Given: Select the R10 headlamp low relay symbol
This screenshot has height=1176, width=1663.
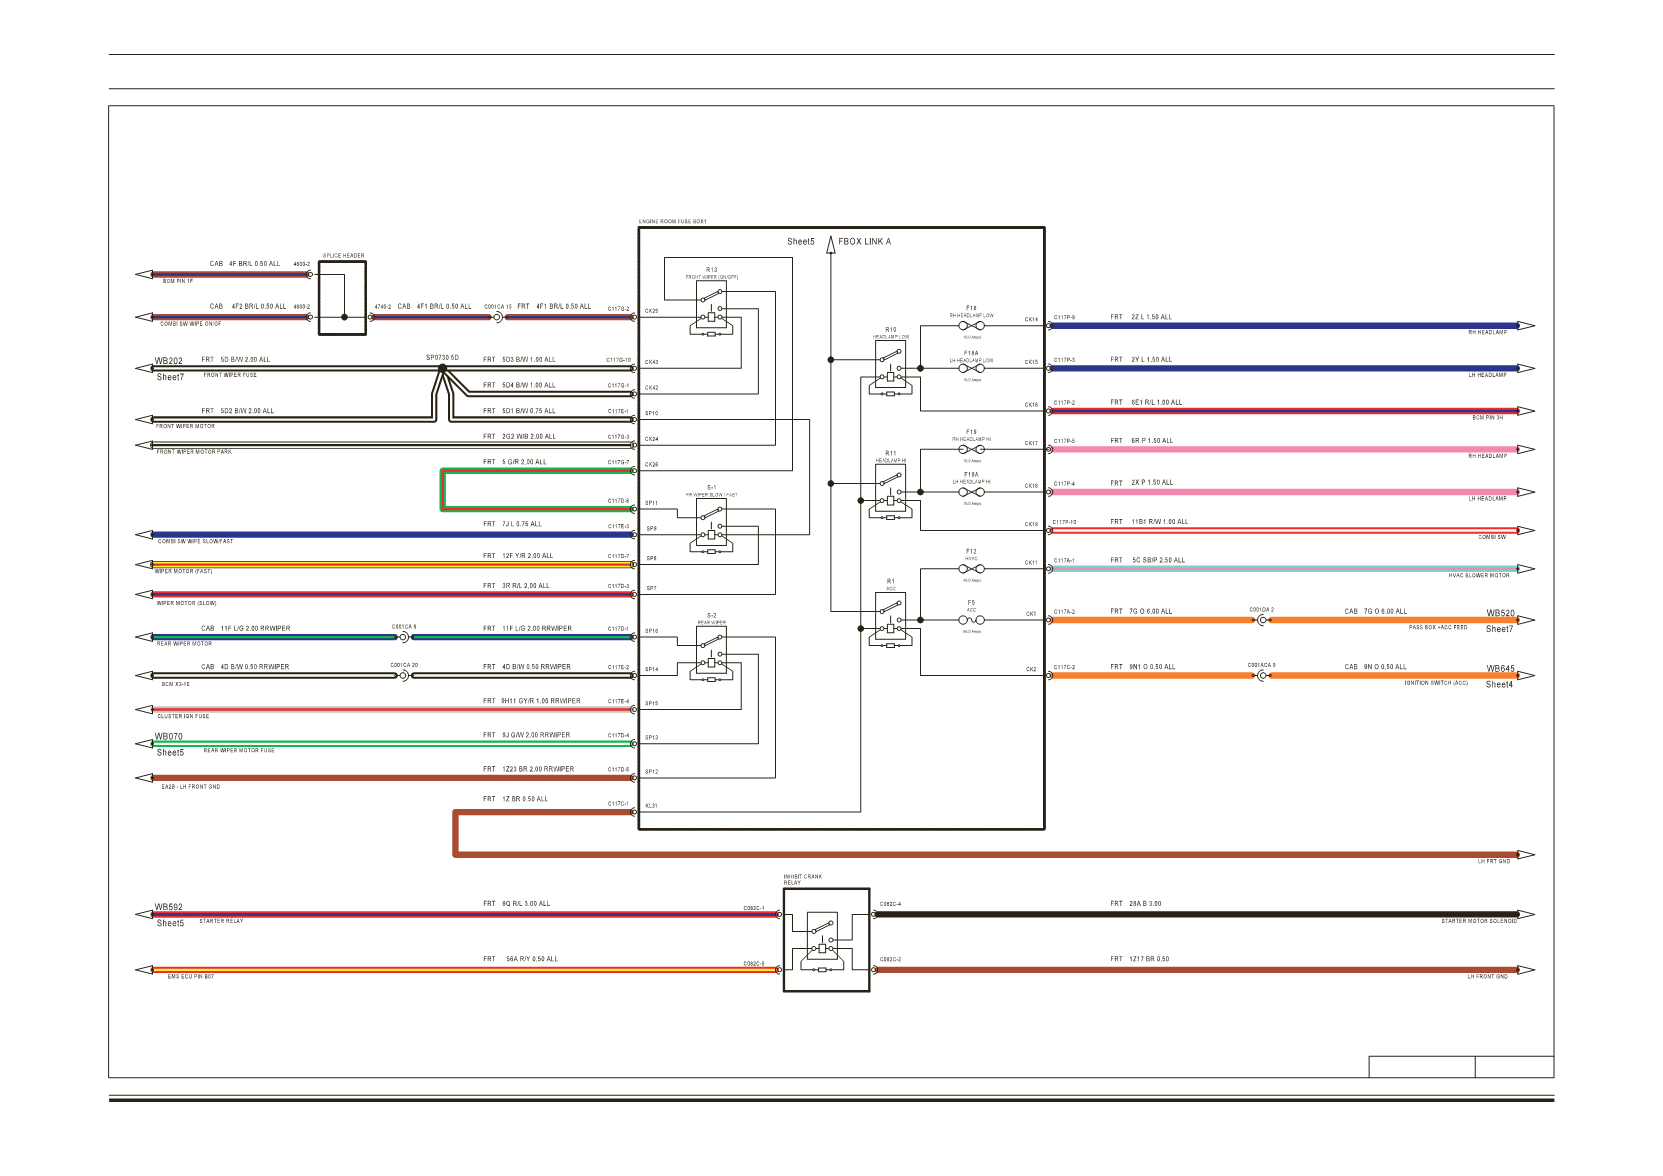Looking at the screenshot, I should point(890,368).
